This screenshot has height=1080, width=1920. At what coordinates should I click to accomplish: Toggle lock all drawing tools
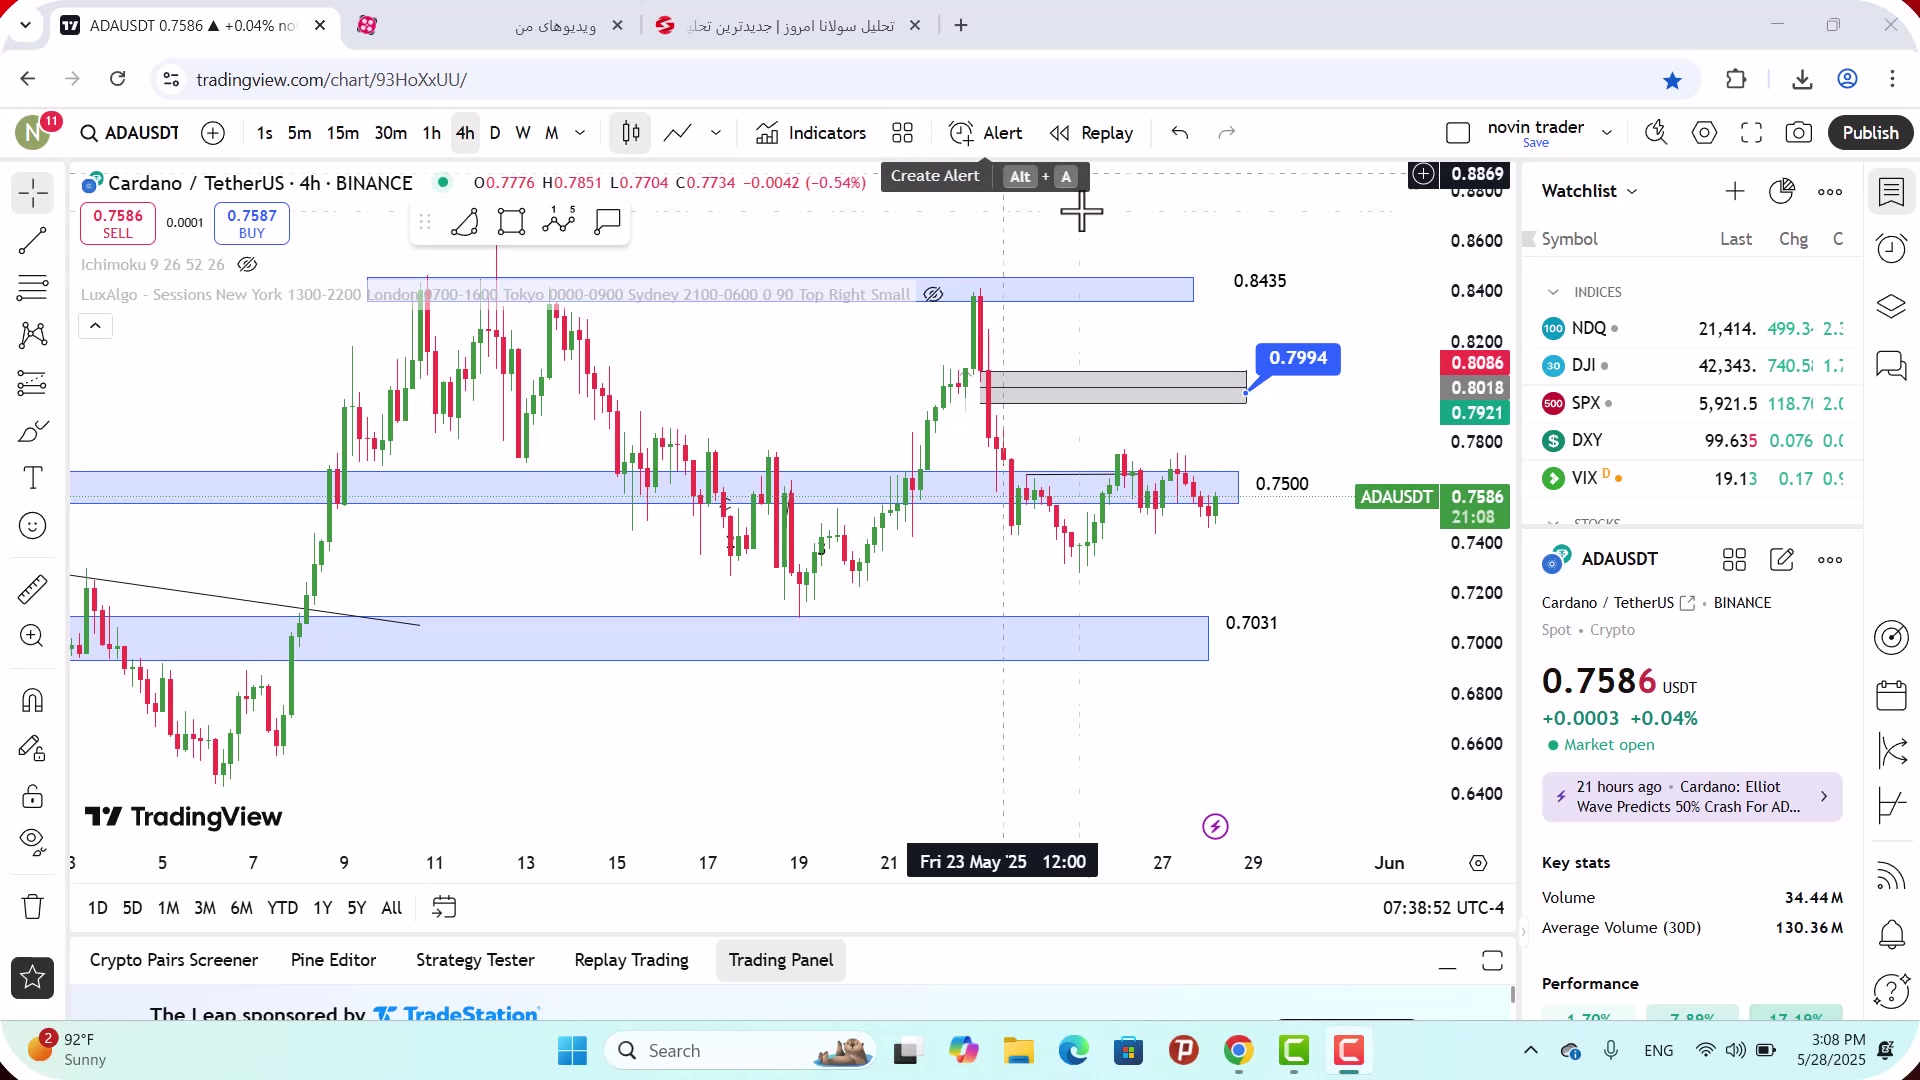coord(32,796)
